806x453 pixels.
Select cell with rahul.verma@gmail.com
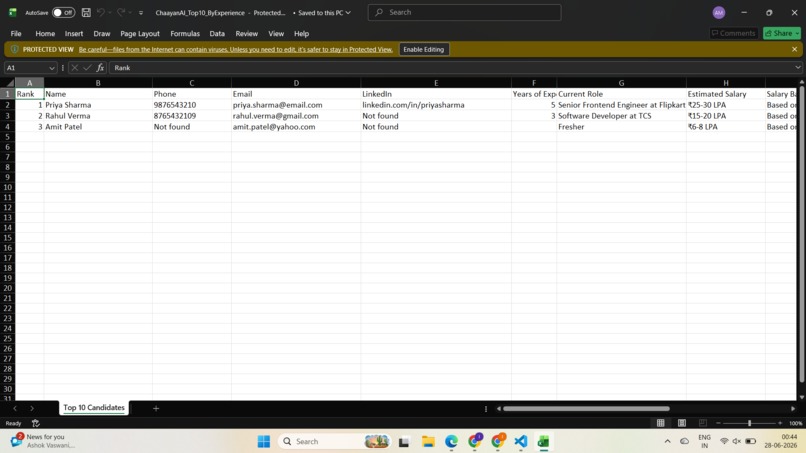click(x=296, y=116)
